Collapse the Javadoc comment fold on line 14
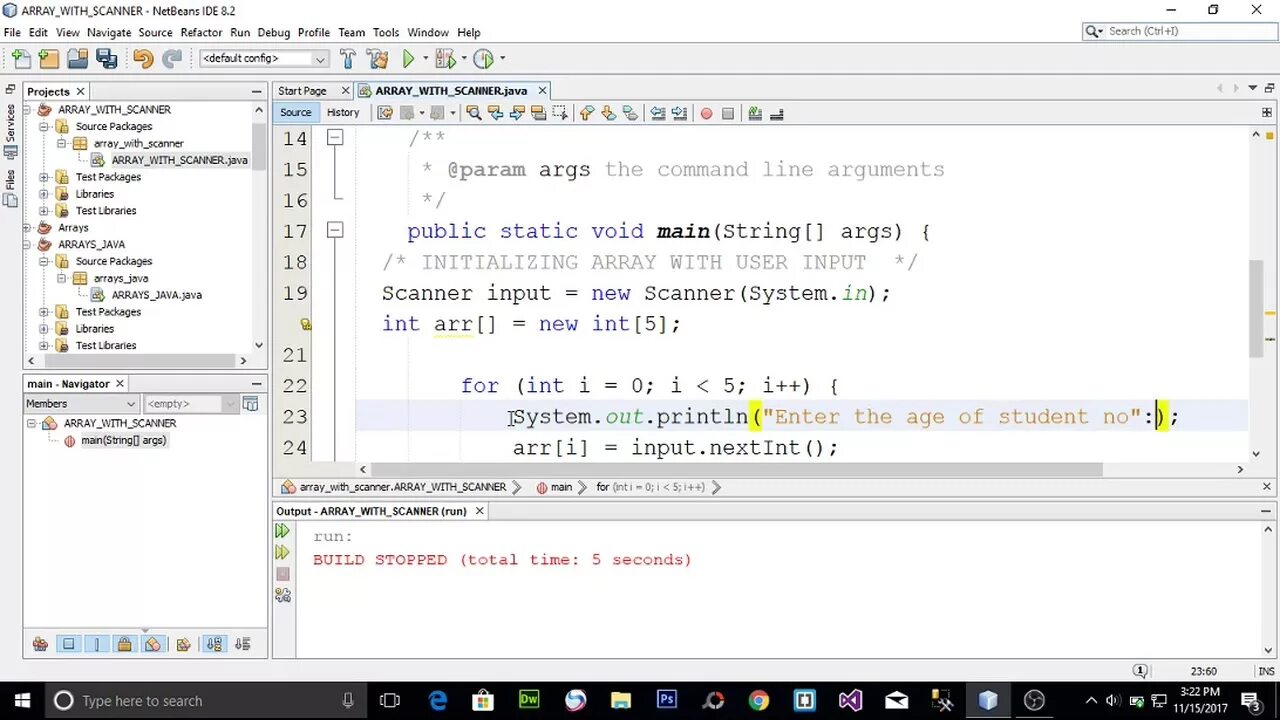Viewport: 1280px width, 720px height. (335, 138)
